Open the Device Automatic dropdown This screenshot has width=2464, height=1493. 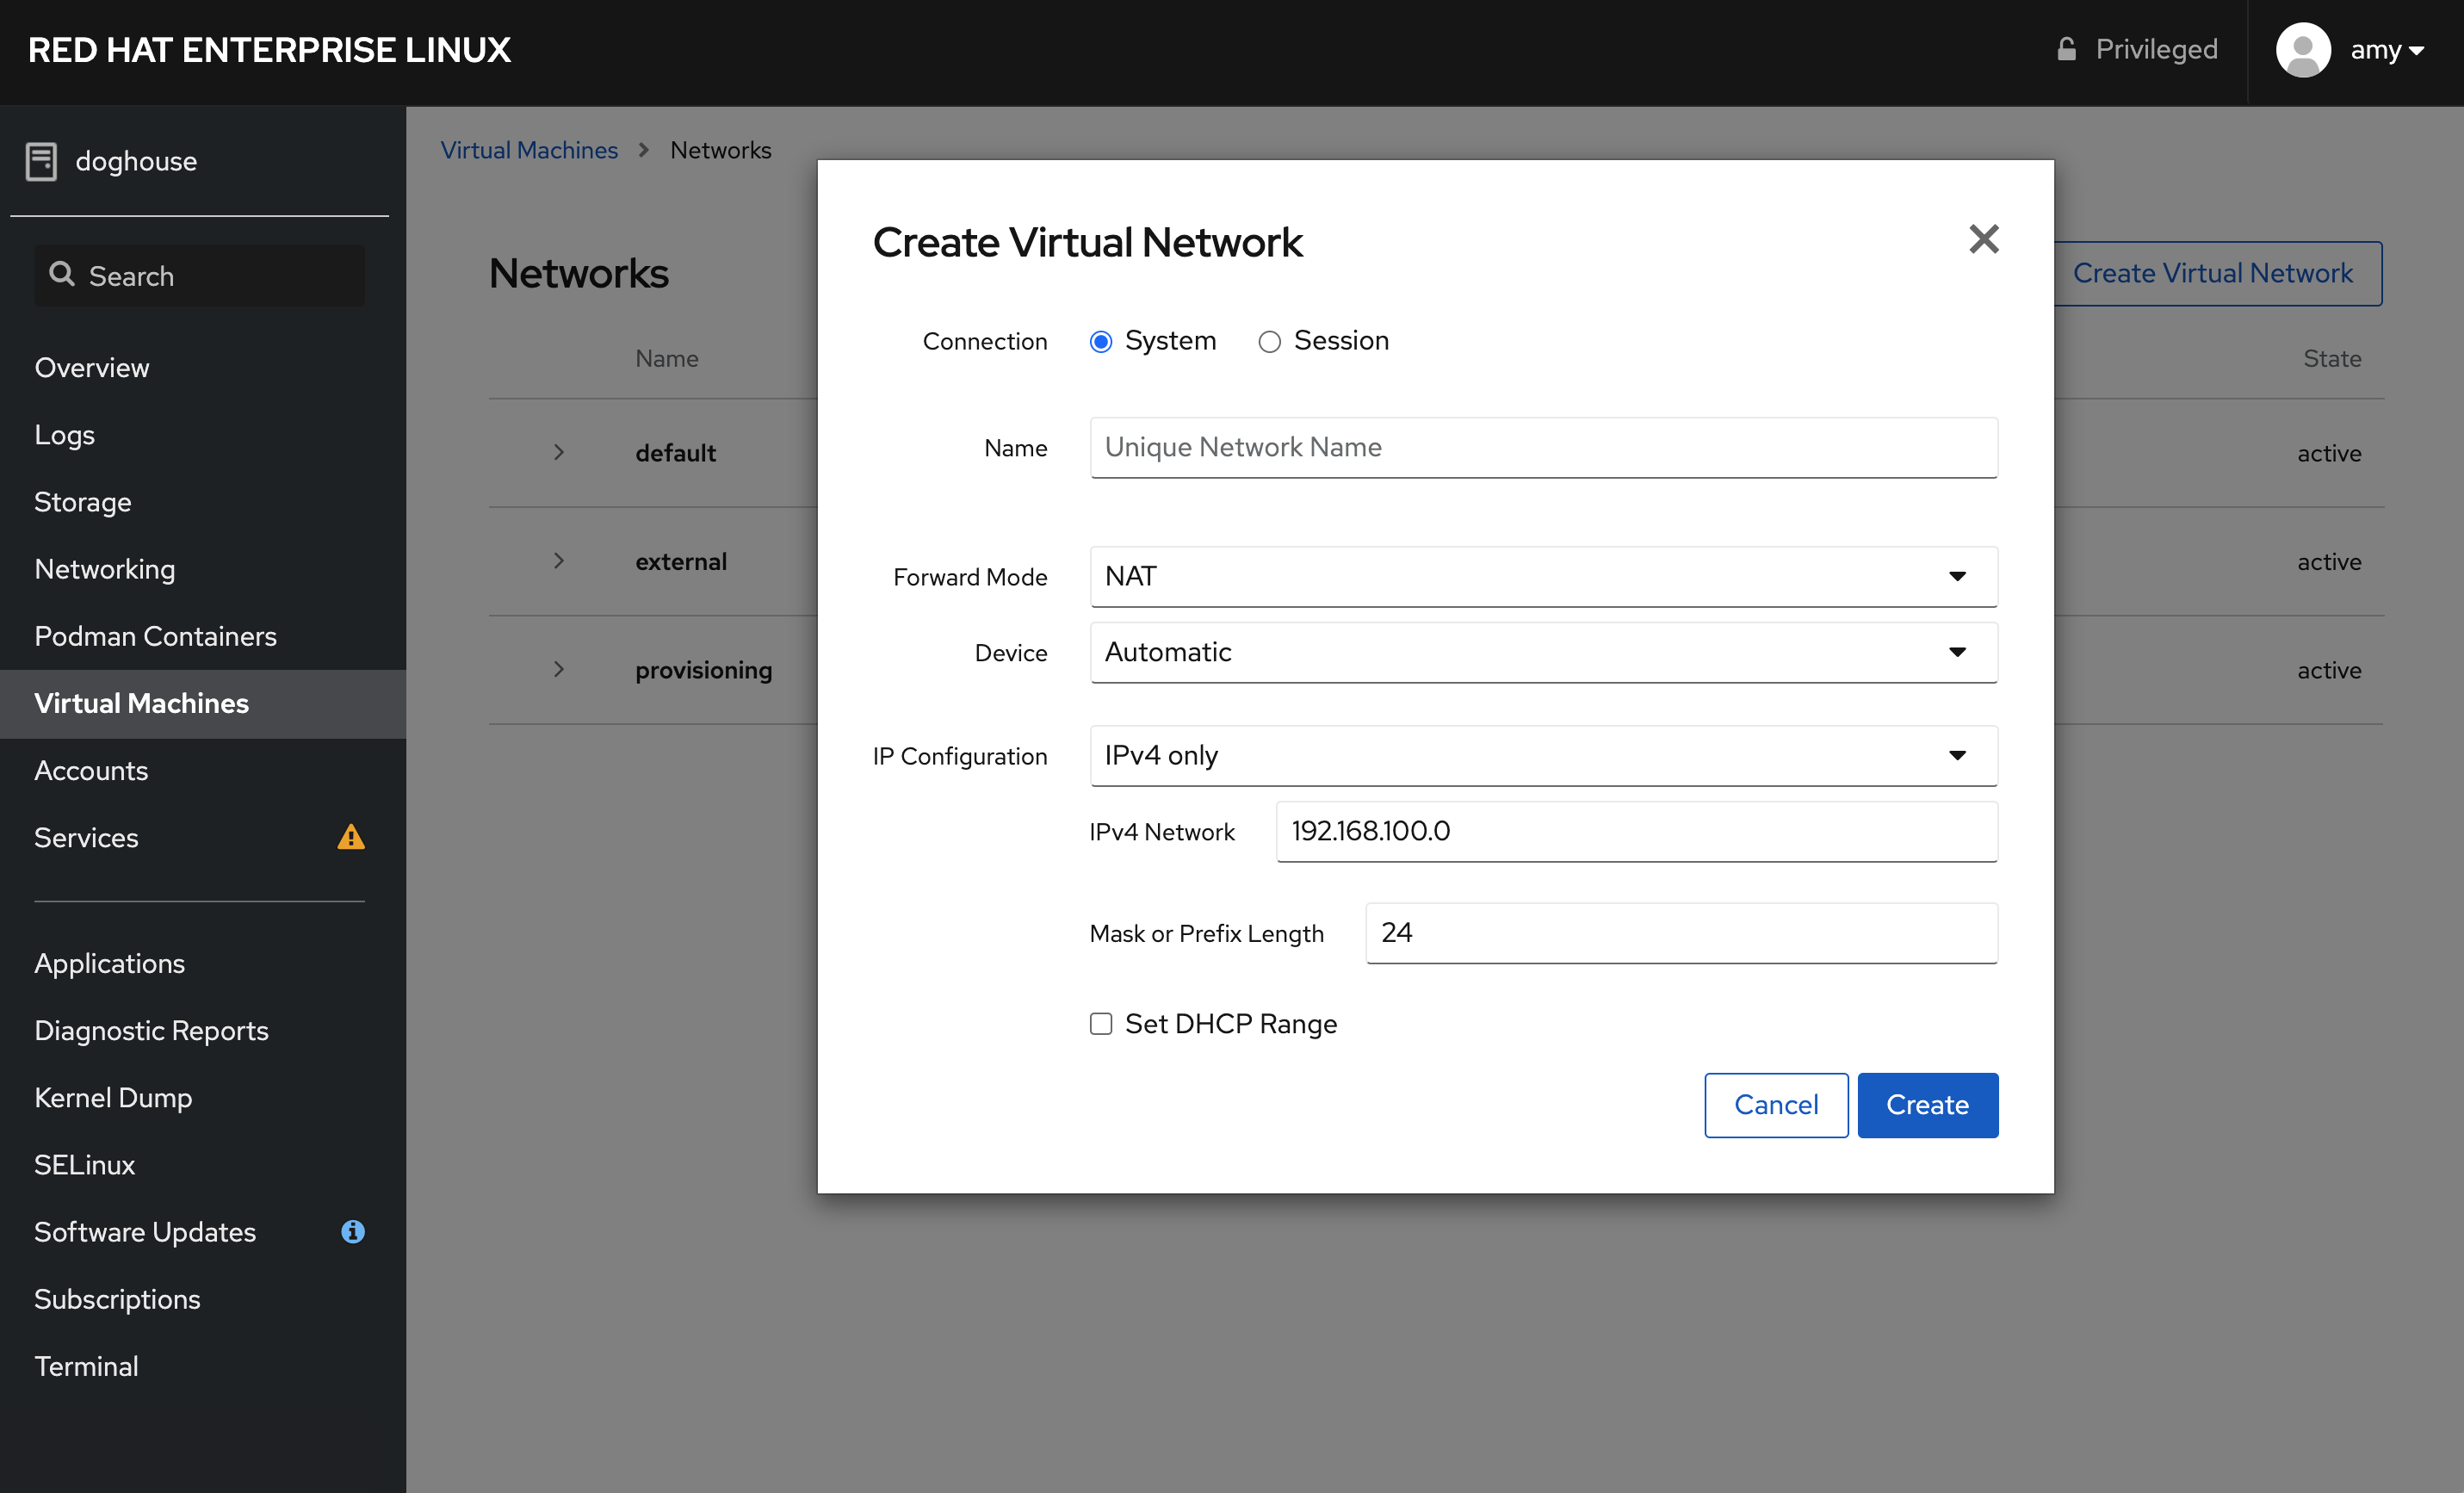tap(1543, 652)
